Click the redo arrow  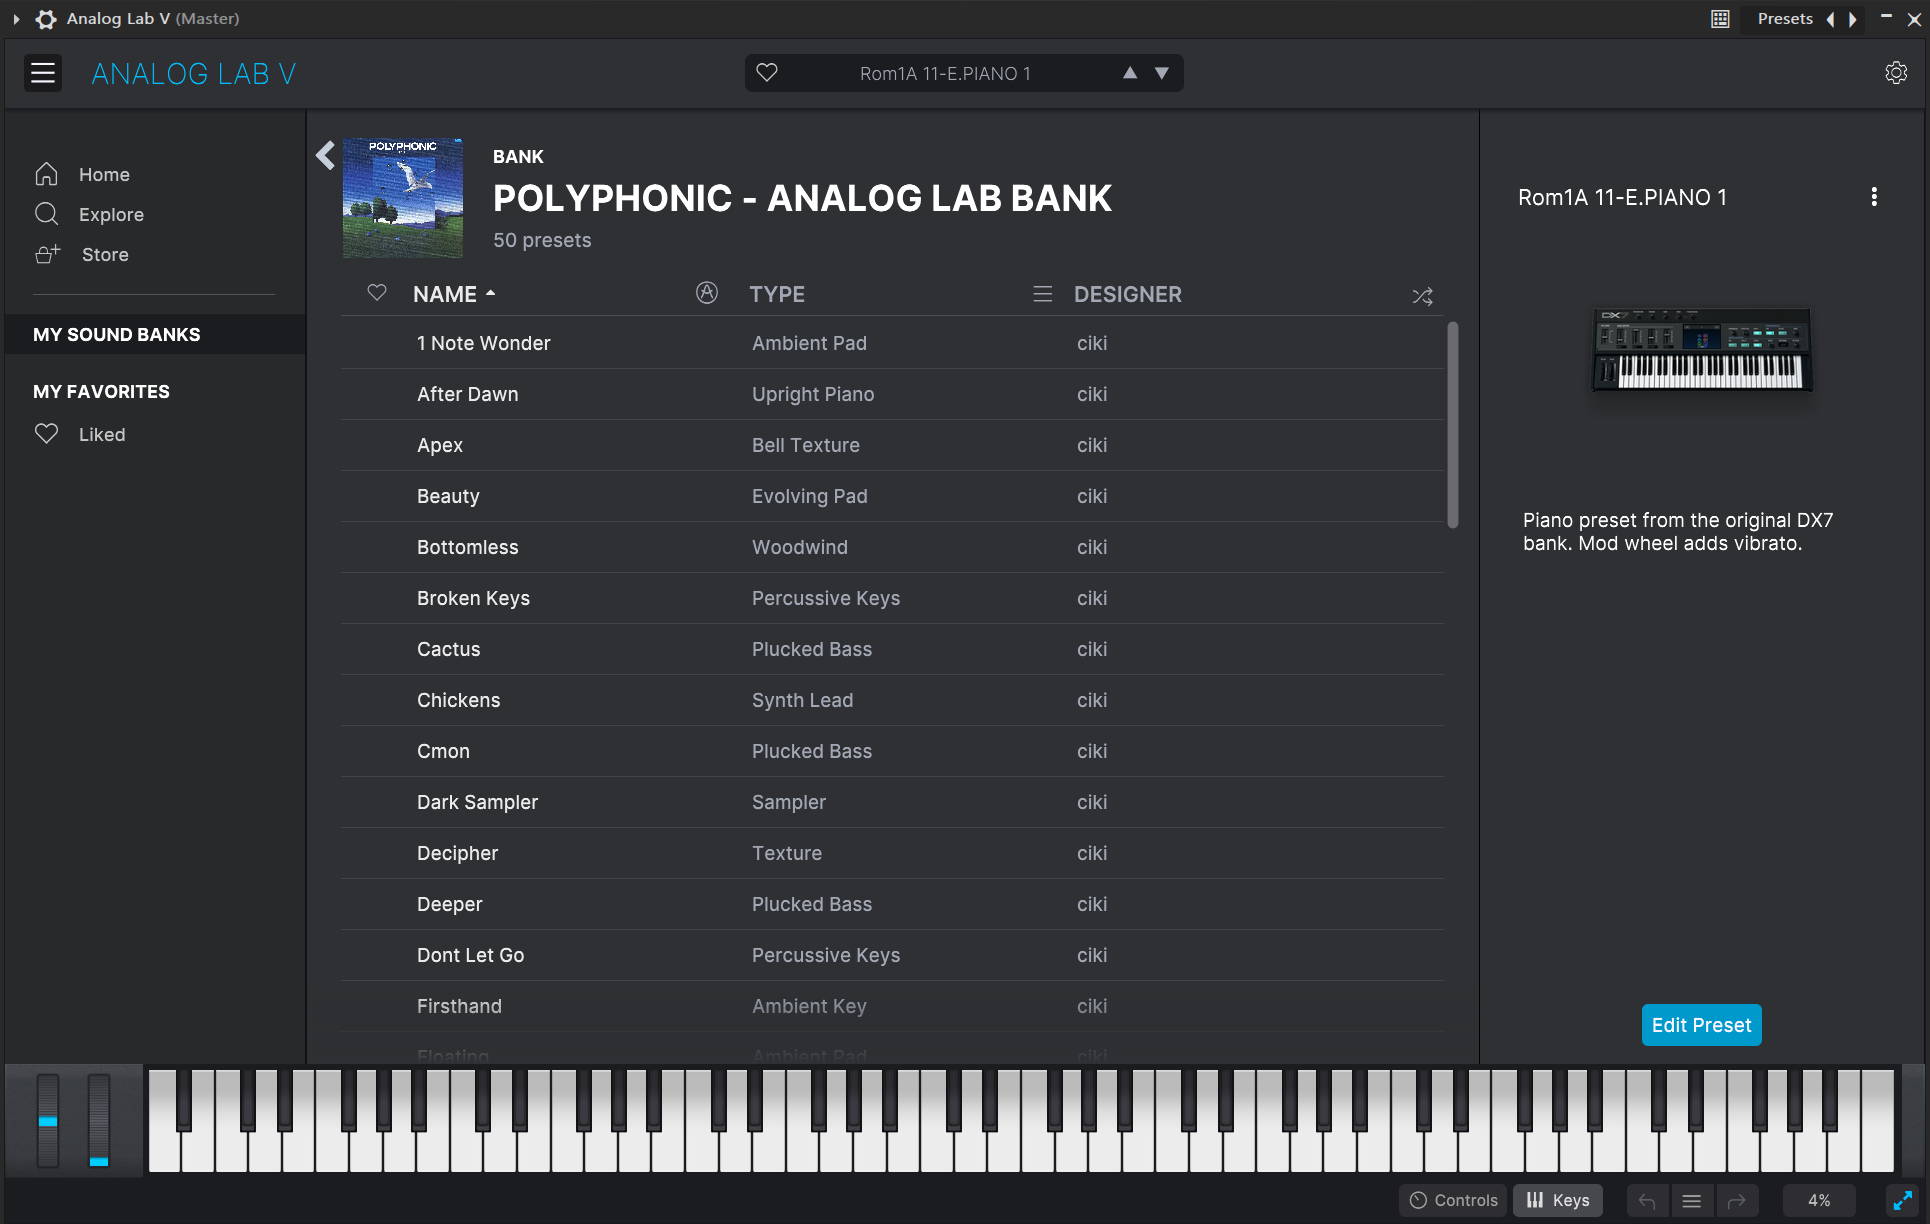click(x=1737, y=1201)
